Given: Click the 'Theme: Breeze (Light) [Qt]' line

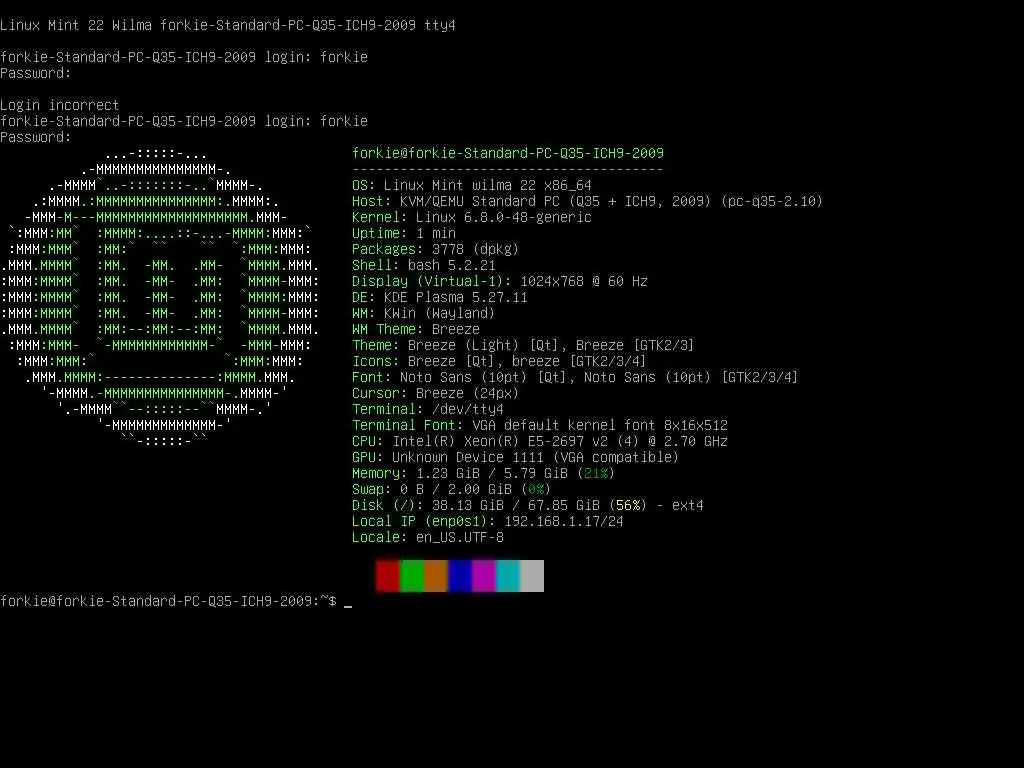Looking at the screenshot, I should [523, 345].
